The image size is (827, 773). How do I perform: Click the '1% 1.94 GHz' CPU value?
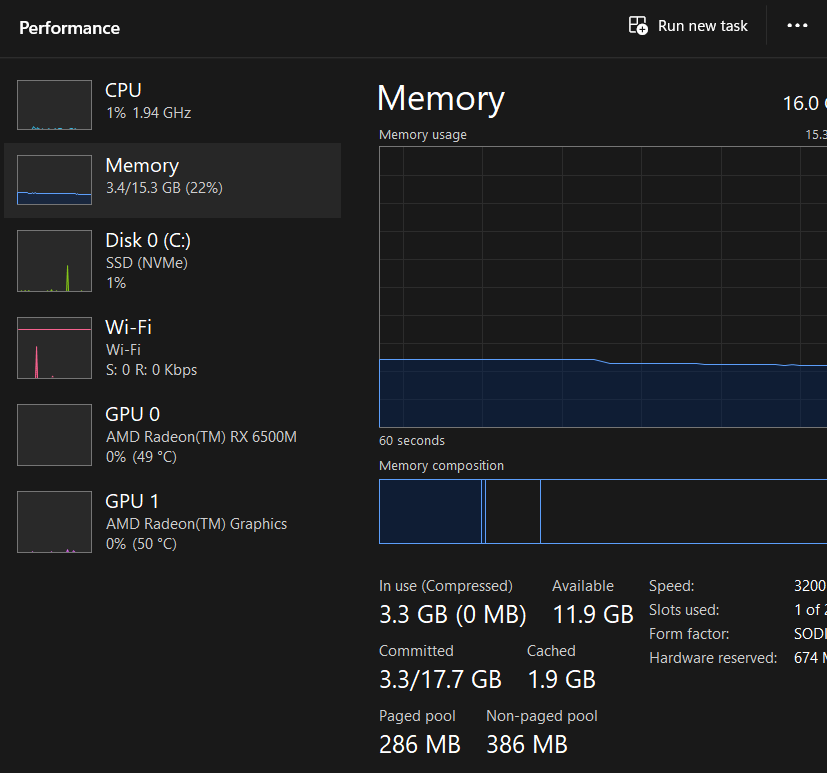coord(148,113)
